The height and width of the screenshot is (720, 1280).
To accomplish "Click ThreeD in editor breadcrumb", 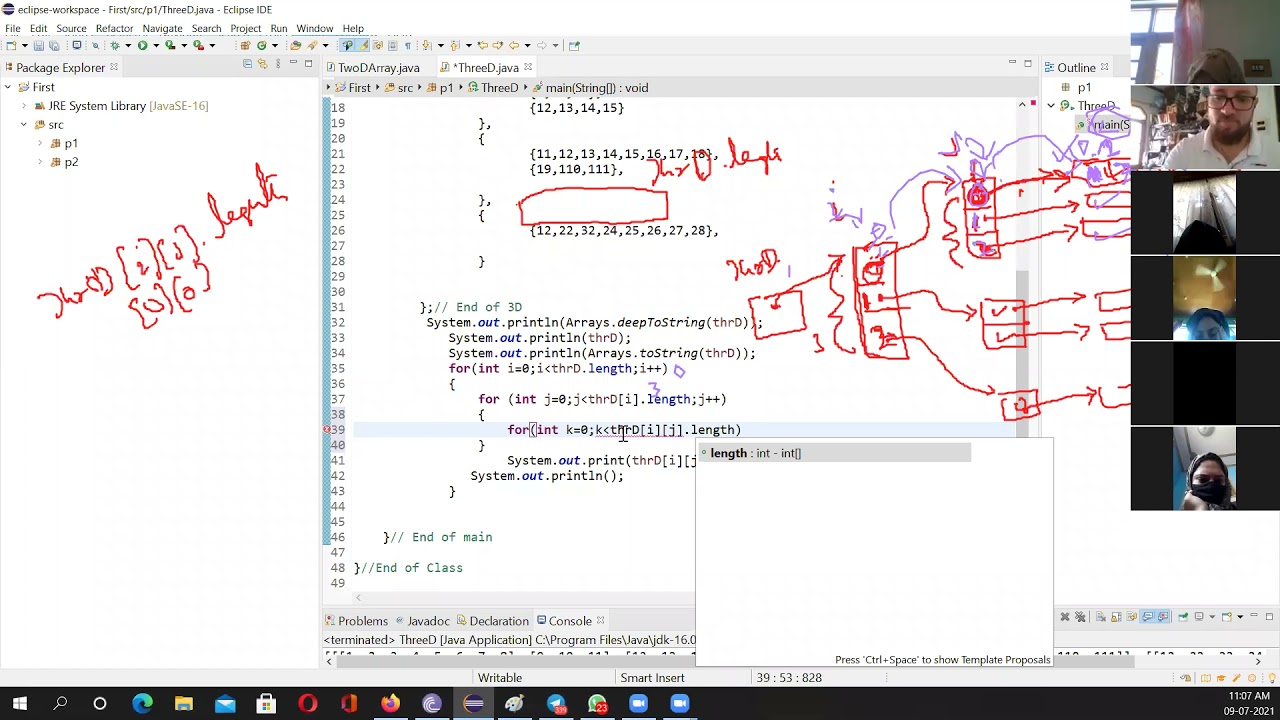I will (x=499, y=88).
